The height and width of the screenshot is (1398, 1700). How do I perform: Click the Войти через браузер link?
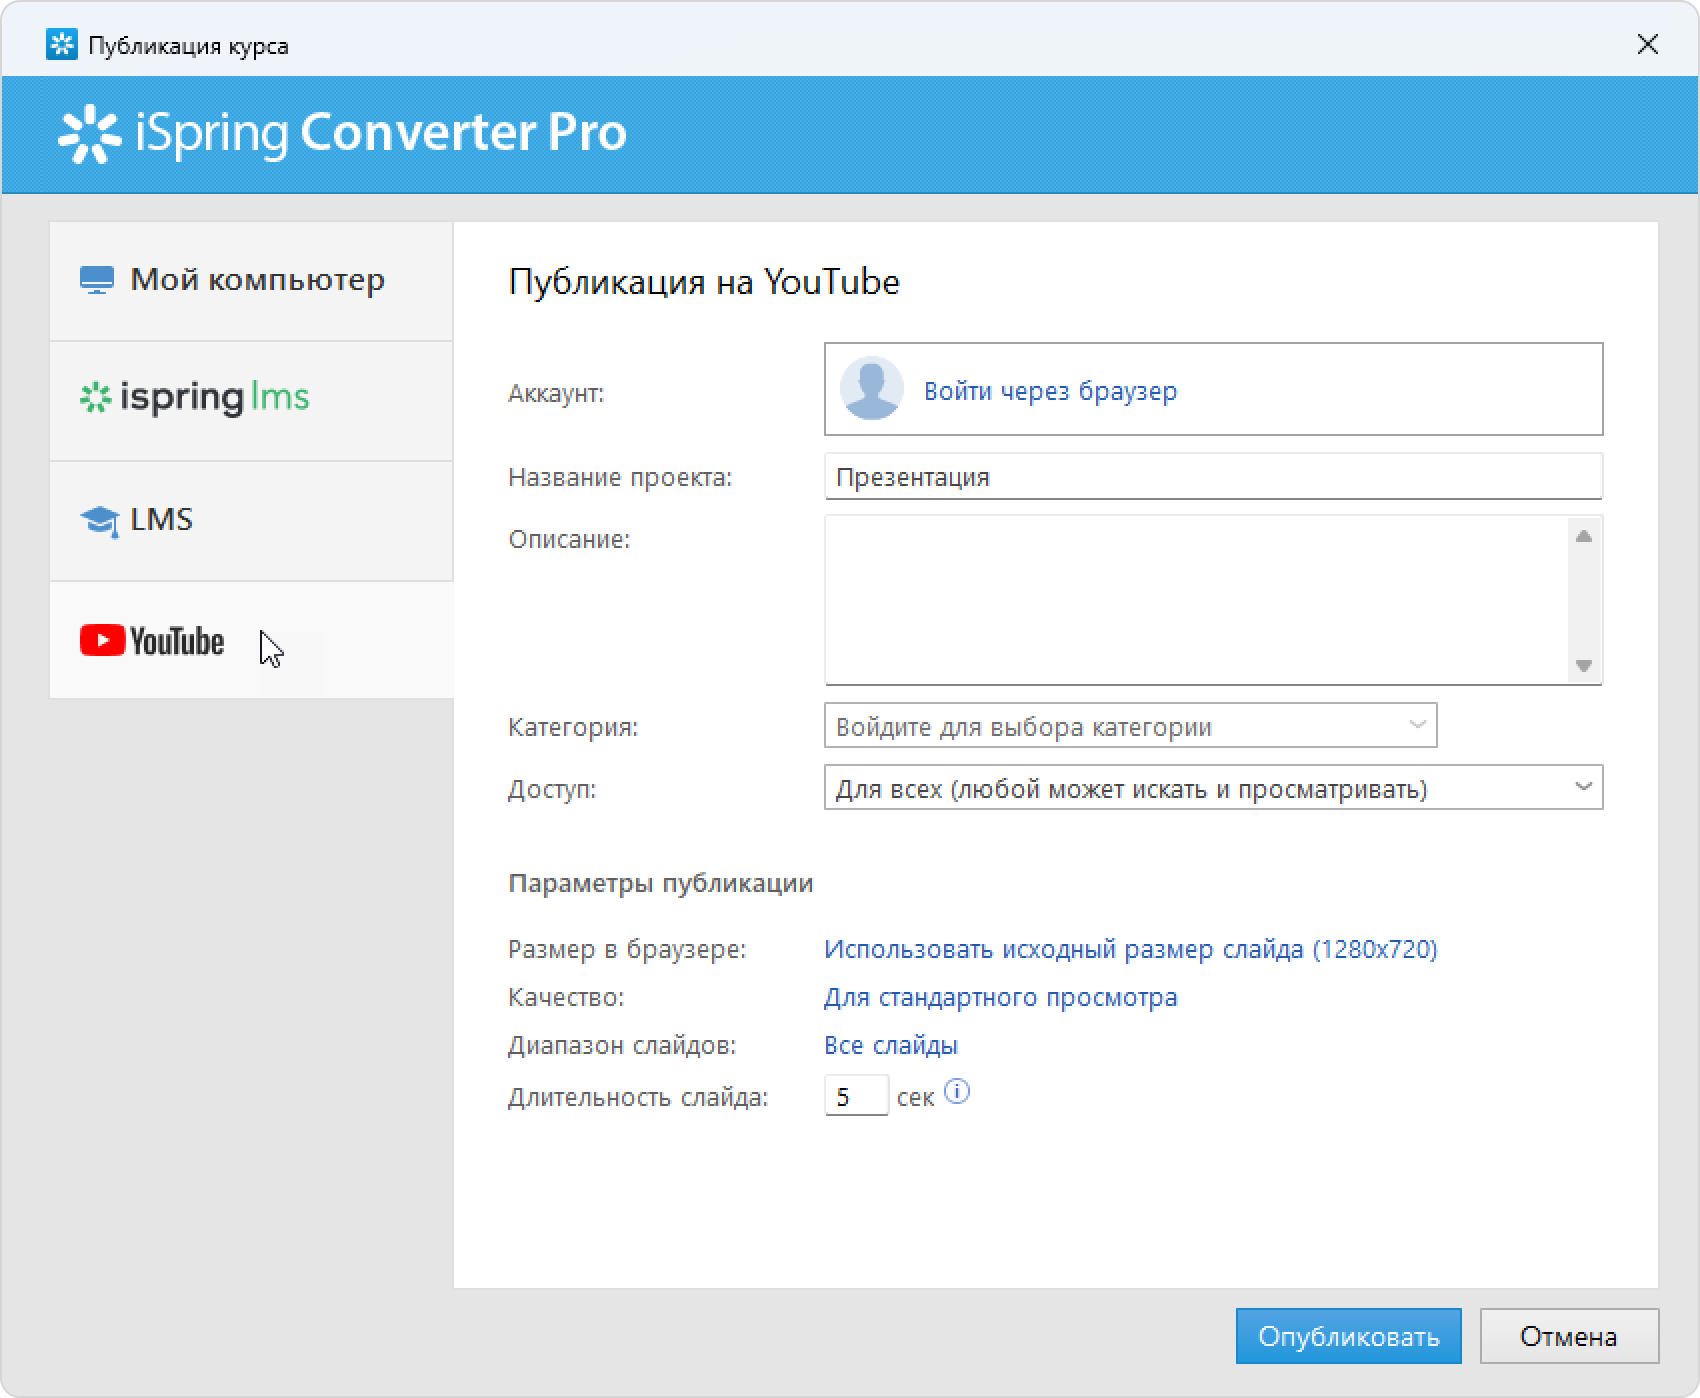tap(1050, 391)
